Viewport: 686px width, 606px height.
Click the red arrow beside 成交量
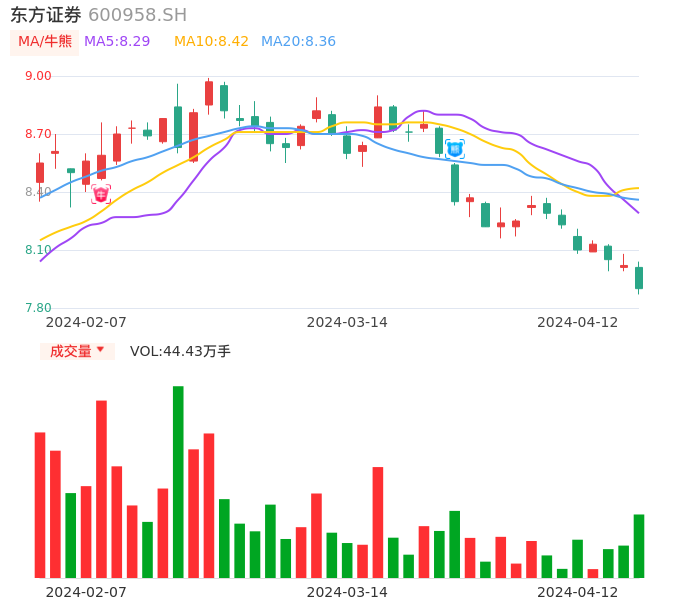100,350
